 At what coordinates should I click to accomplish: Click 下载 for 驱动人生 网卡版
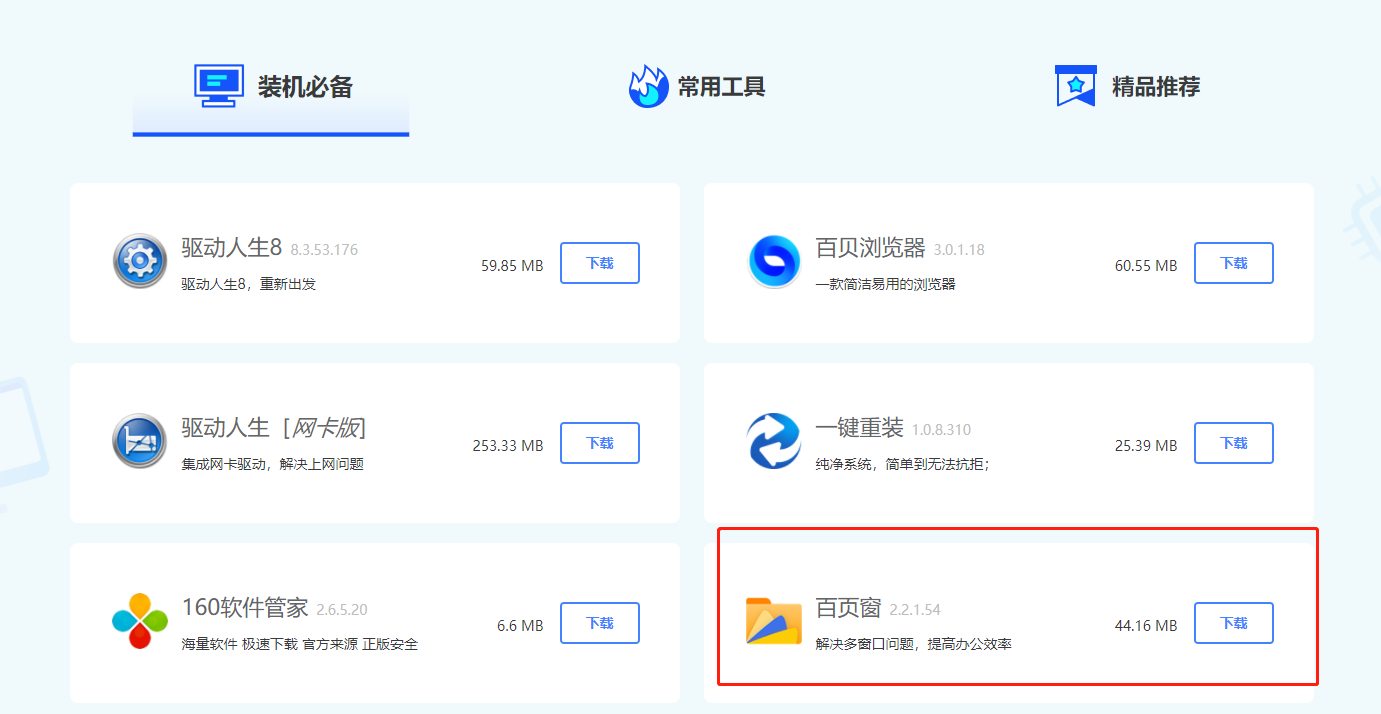tap(600, 443)
